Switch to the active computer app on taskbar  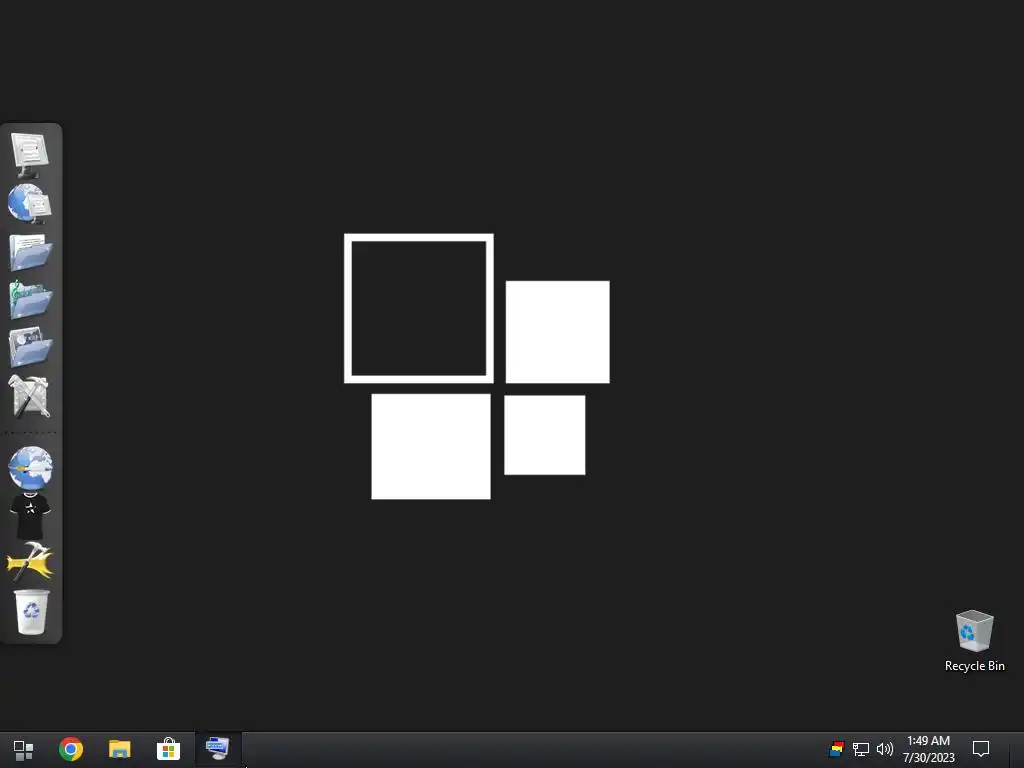tap(217, 748)
